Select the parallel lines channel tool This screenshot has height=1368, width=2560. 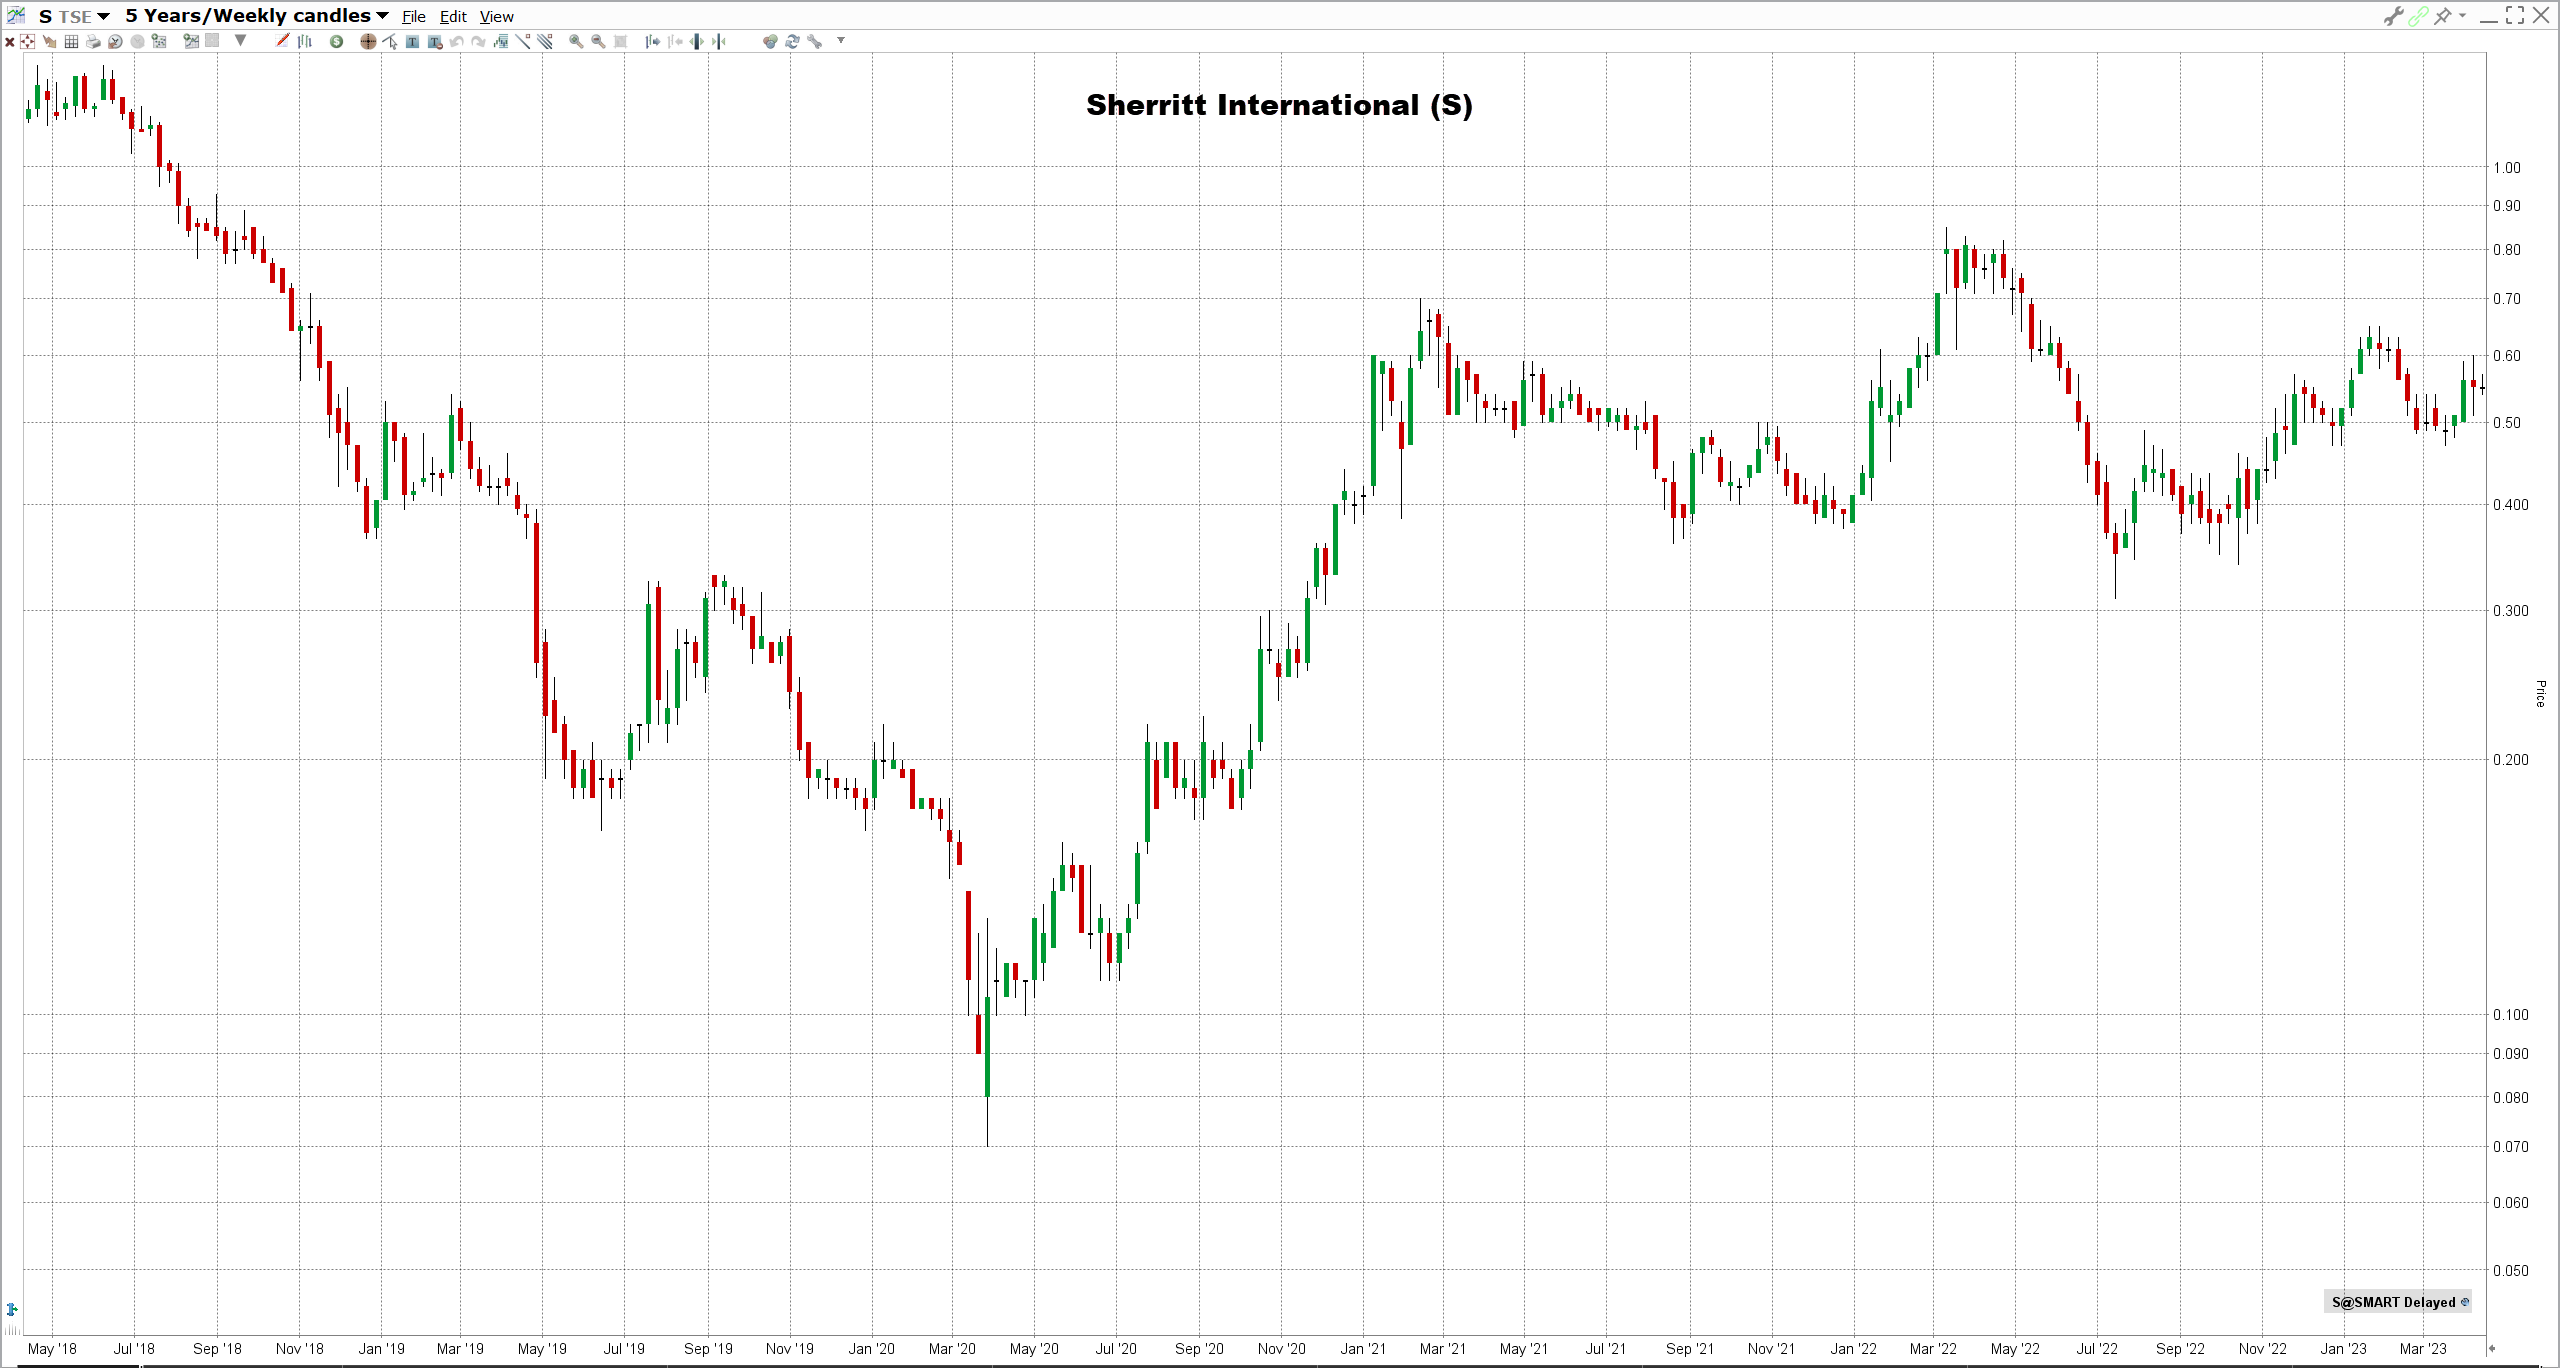[545, 41]
